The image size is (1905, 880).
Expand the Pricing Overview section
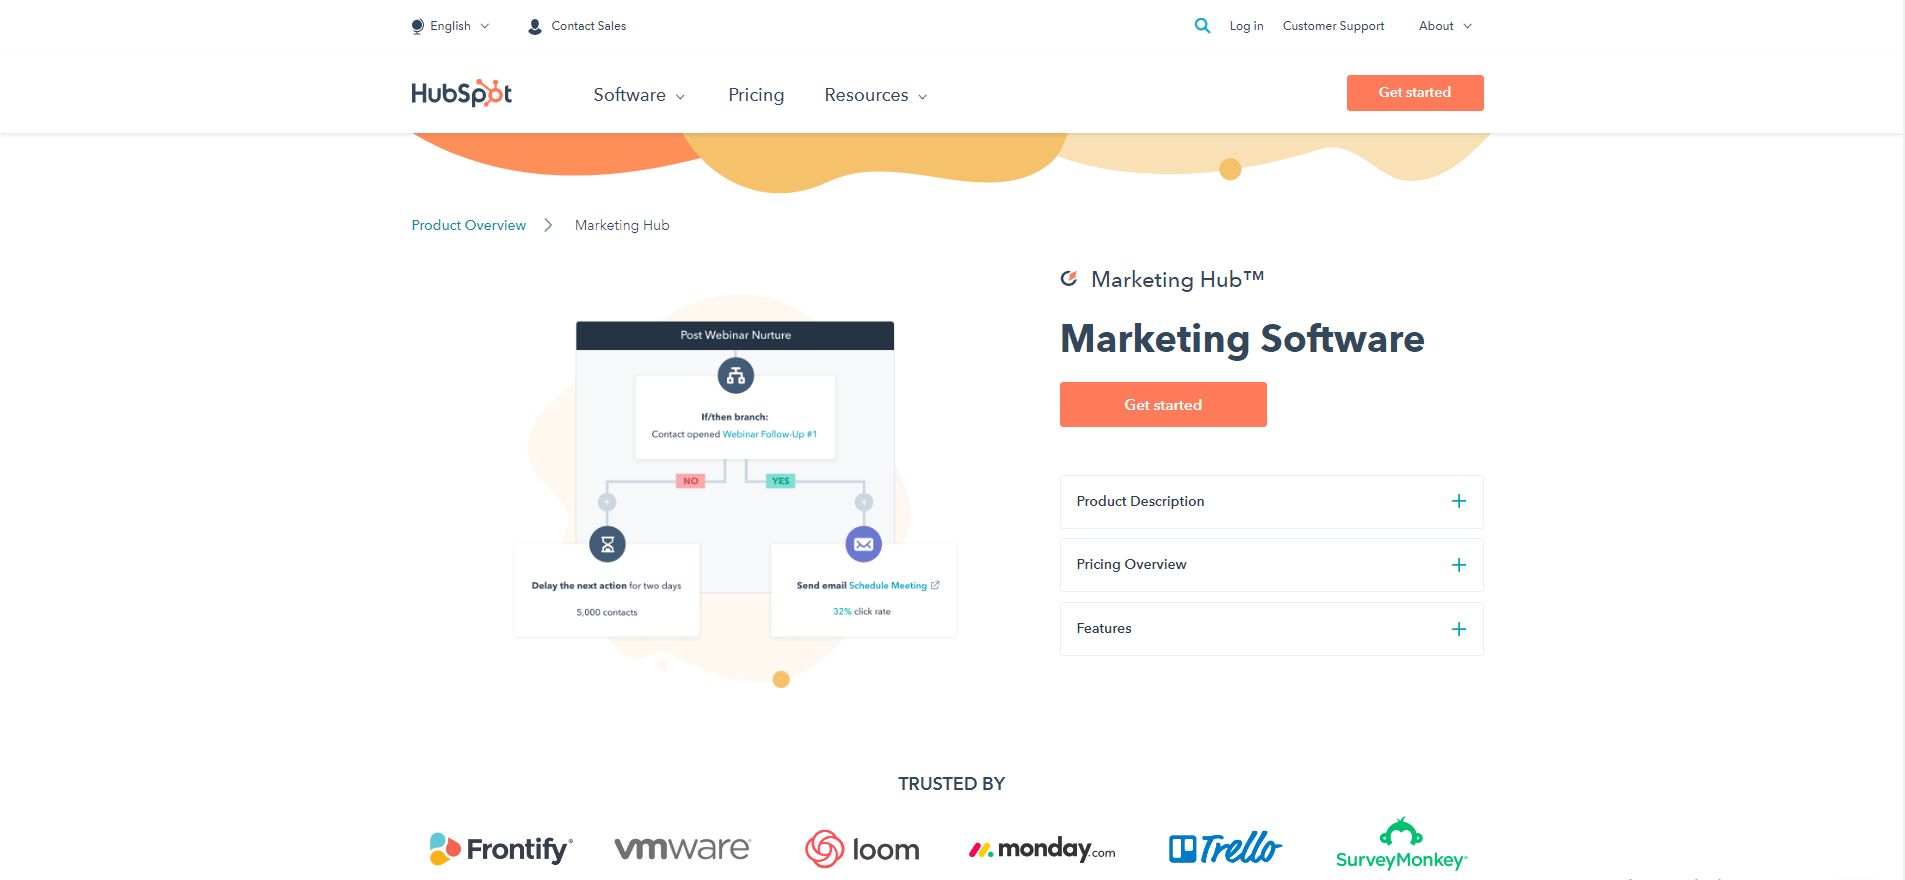[1271, 565]
